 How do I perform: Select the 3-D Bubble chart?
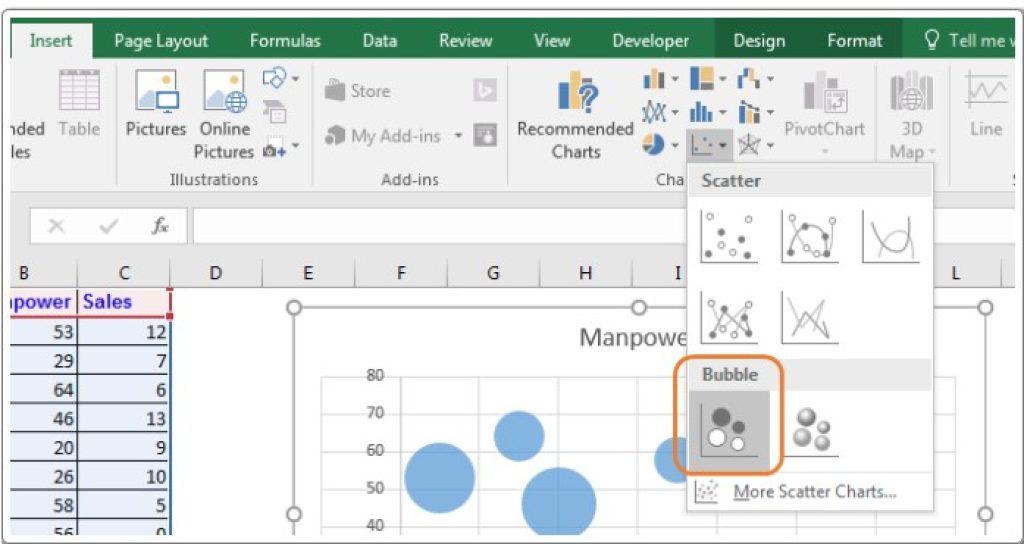[810, 431]
